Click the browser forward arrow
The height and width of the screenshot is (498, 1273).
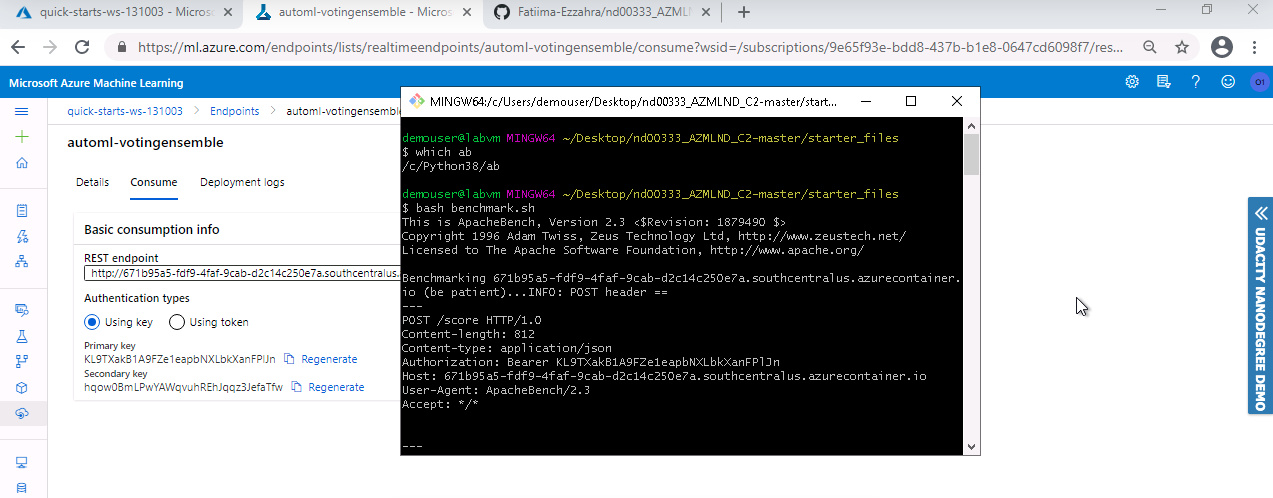(x=51, y=47)
